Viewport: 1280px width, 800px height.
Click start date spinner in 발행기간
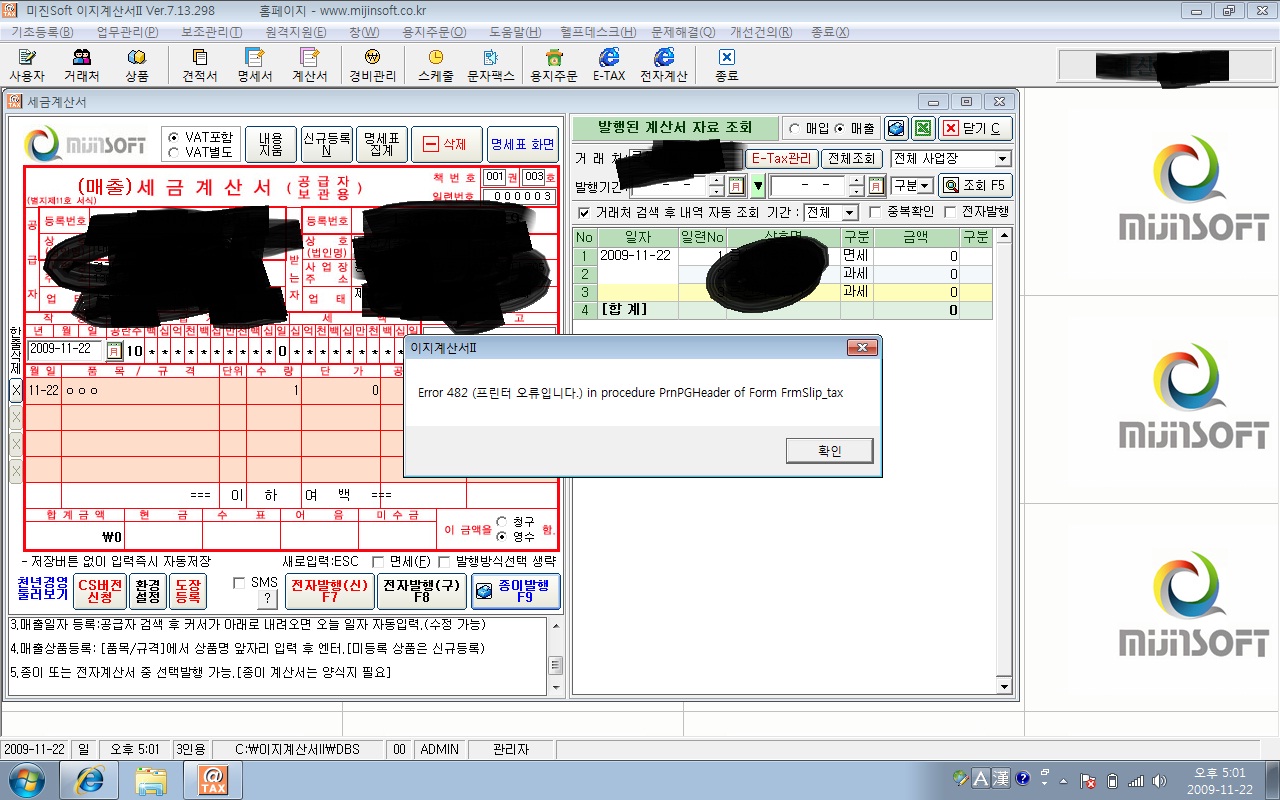[x=716, y=186]
